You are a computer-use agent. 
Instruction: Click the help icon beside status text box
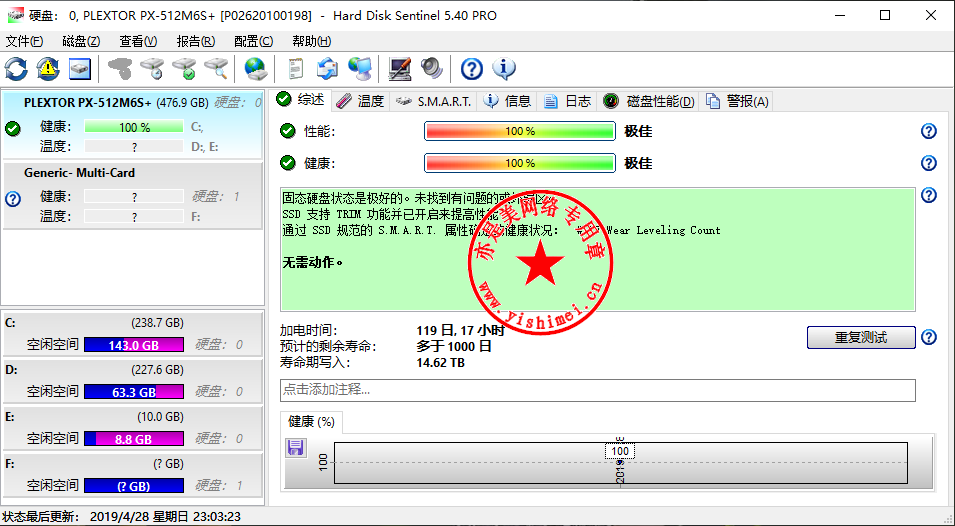click(928, 195)
